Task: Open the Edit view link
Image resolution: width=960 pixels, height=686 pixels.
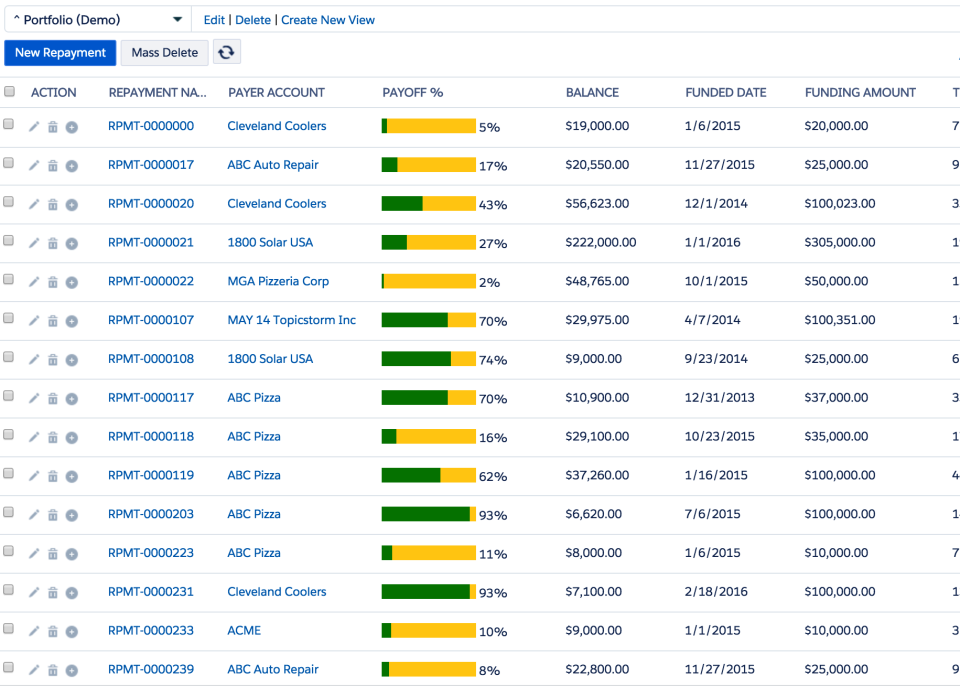Action: pos(214,19)
